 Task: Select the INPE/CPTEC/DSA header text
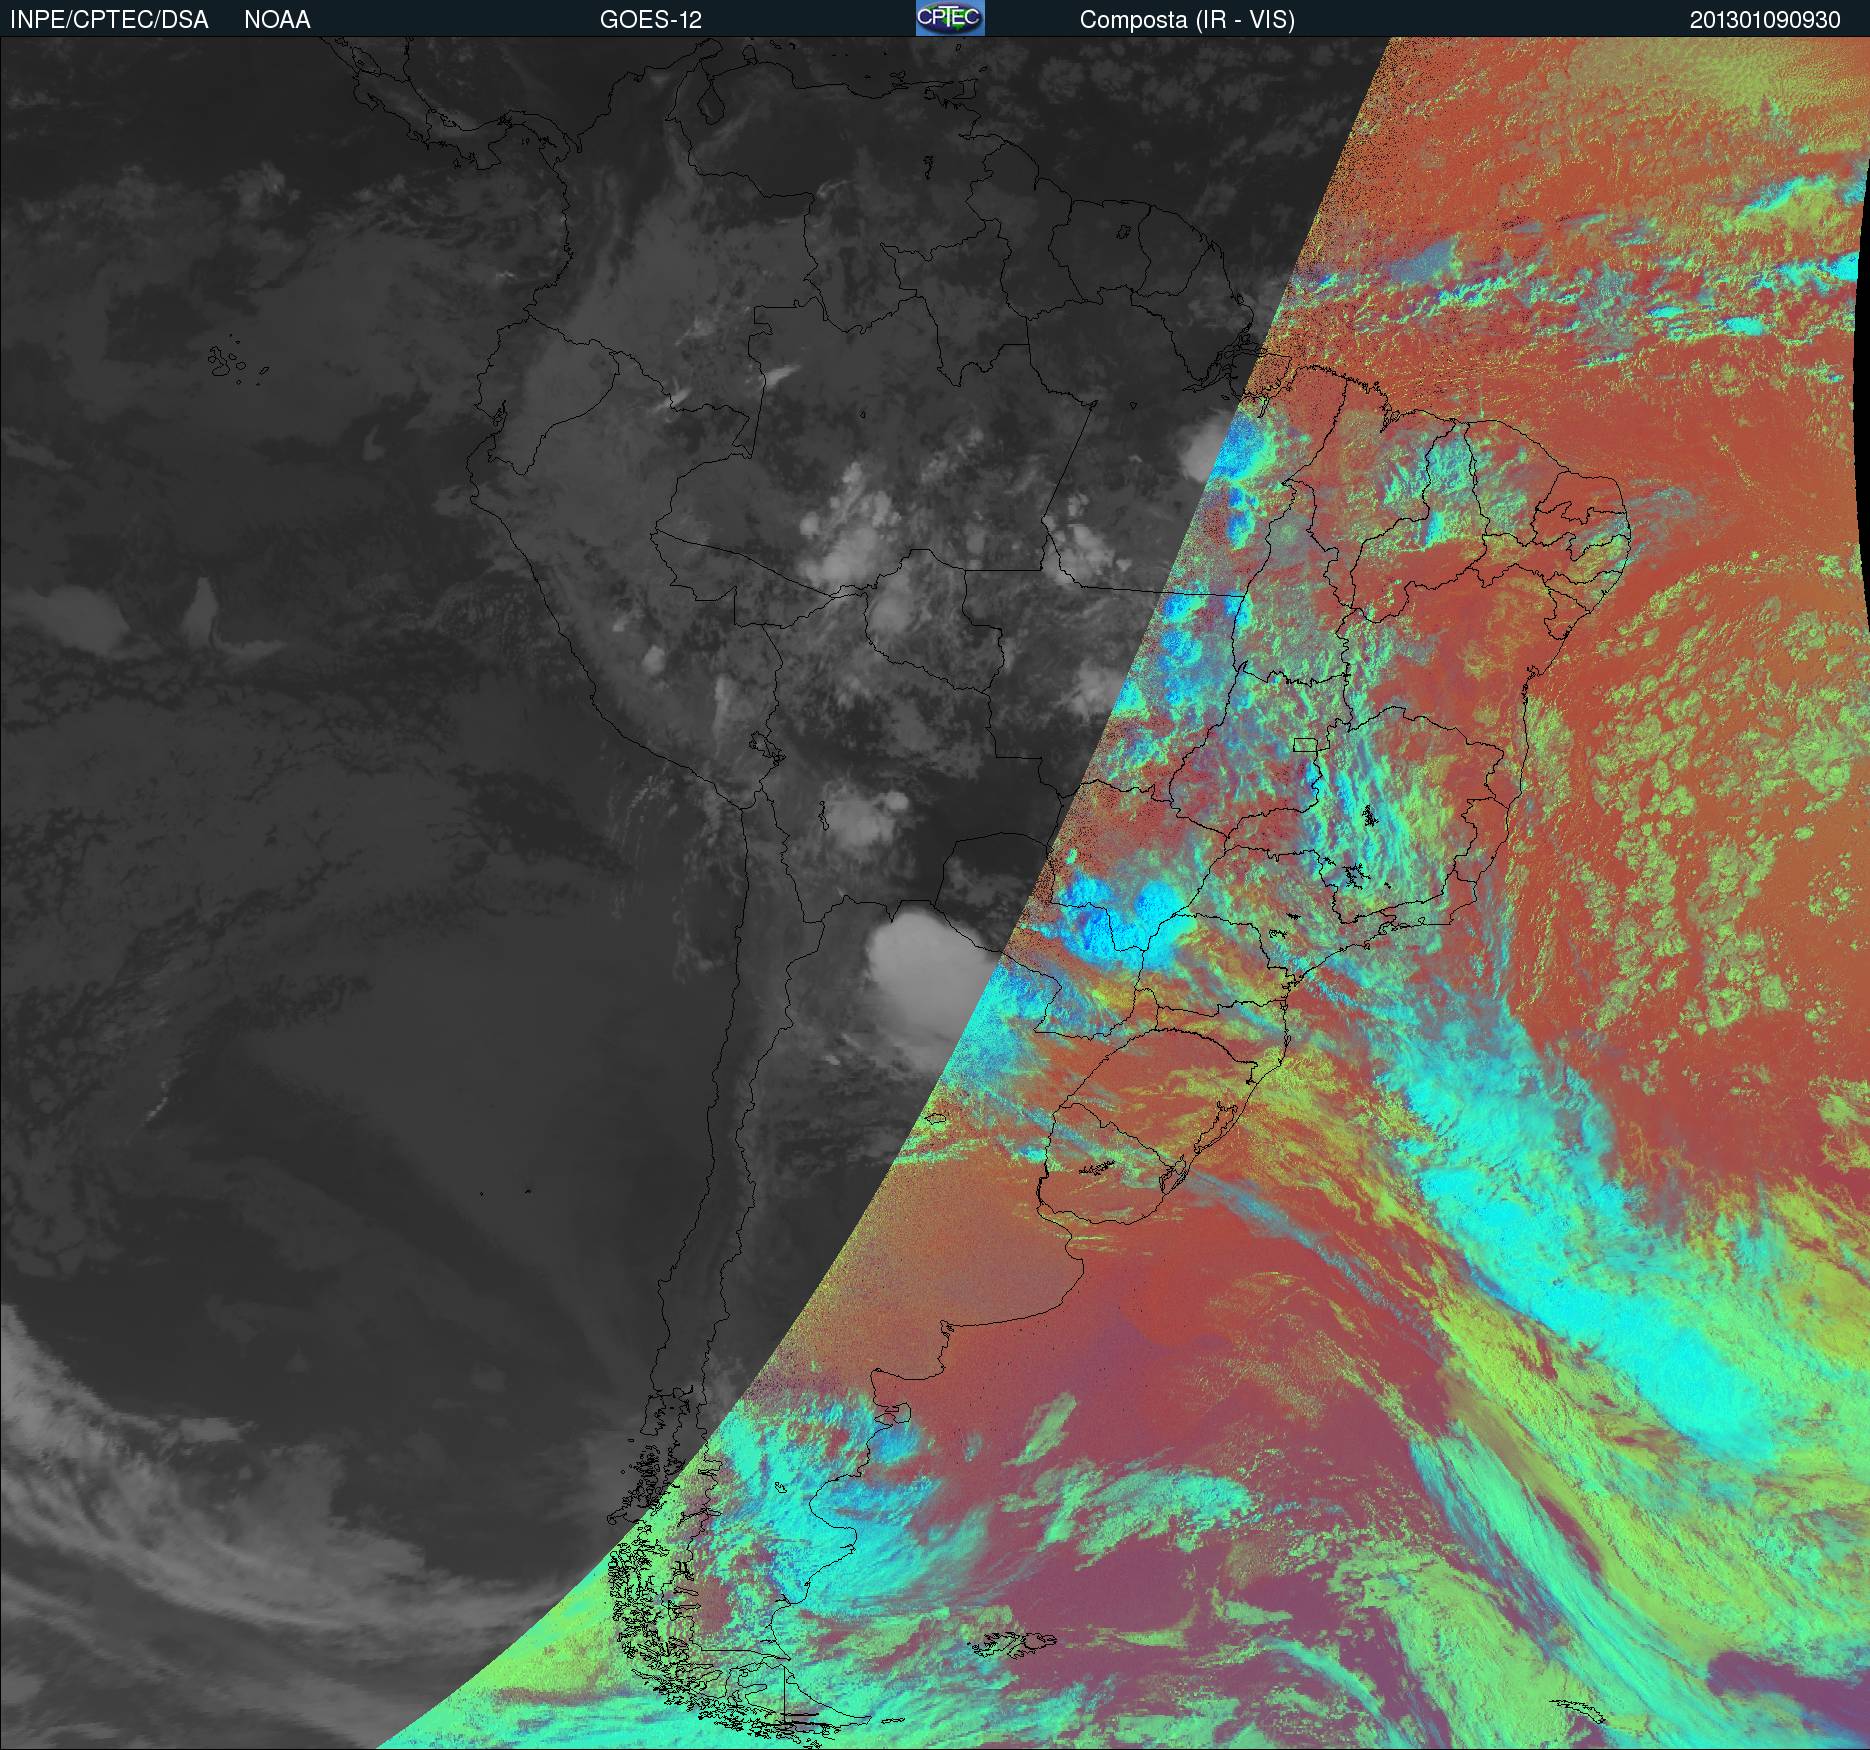(109, 20)
